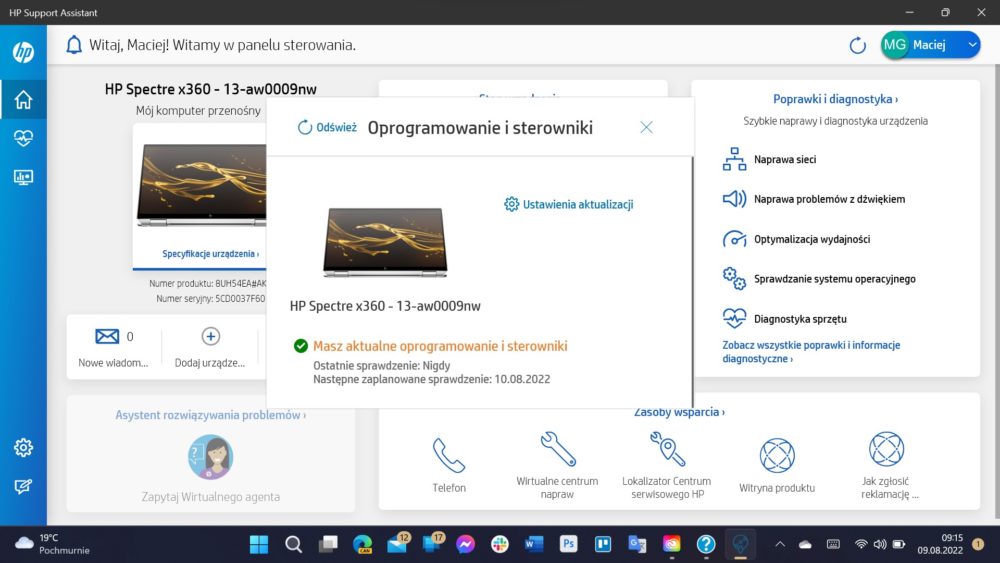Open Word from the taskbar
The image size is (1000, 563).
pos(534,544)
